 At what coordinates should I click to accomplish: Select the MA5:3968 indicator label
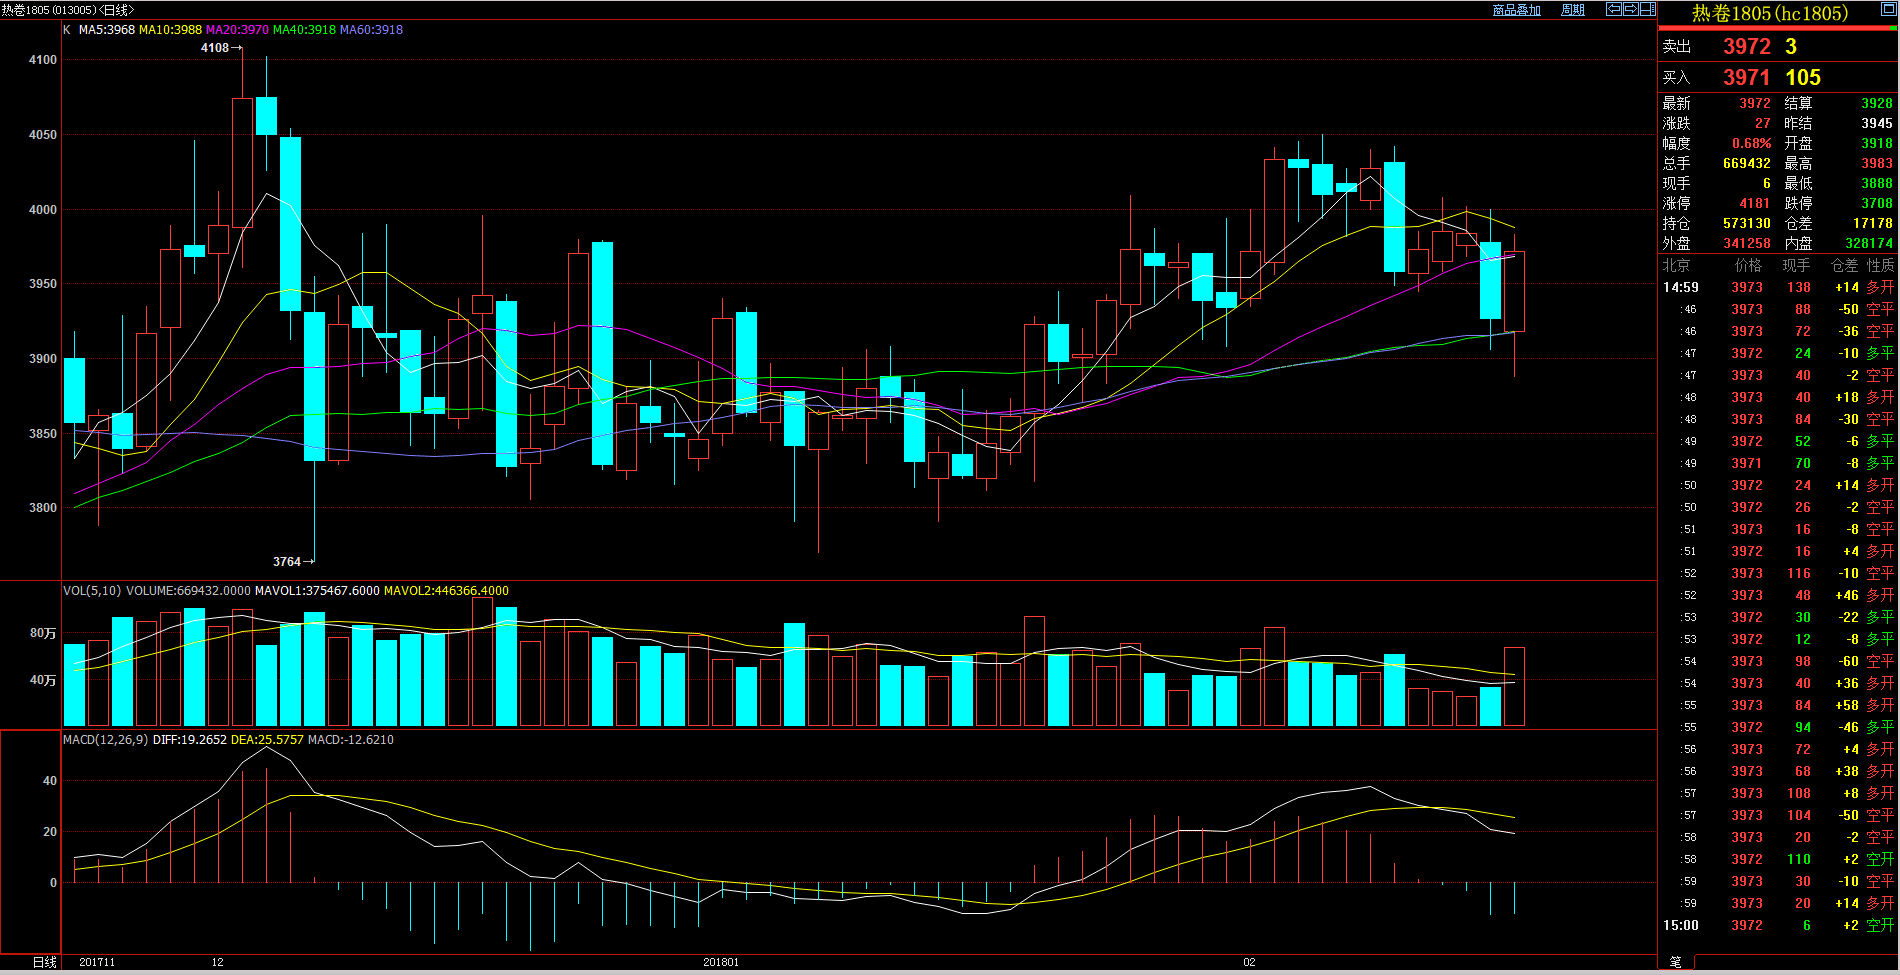[x=106, y=30]
